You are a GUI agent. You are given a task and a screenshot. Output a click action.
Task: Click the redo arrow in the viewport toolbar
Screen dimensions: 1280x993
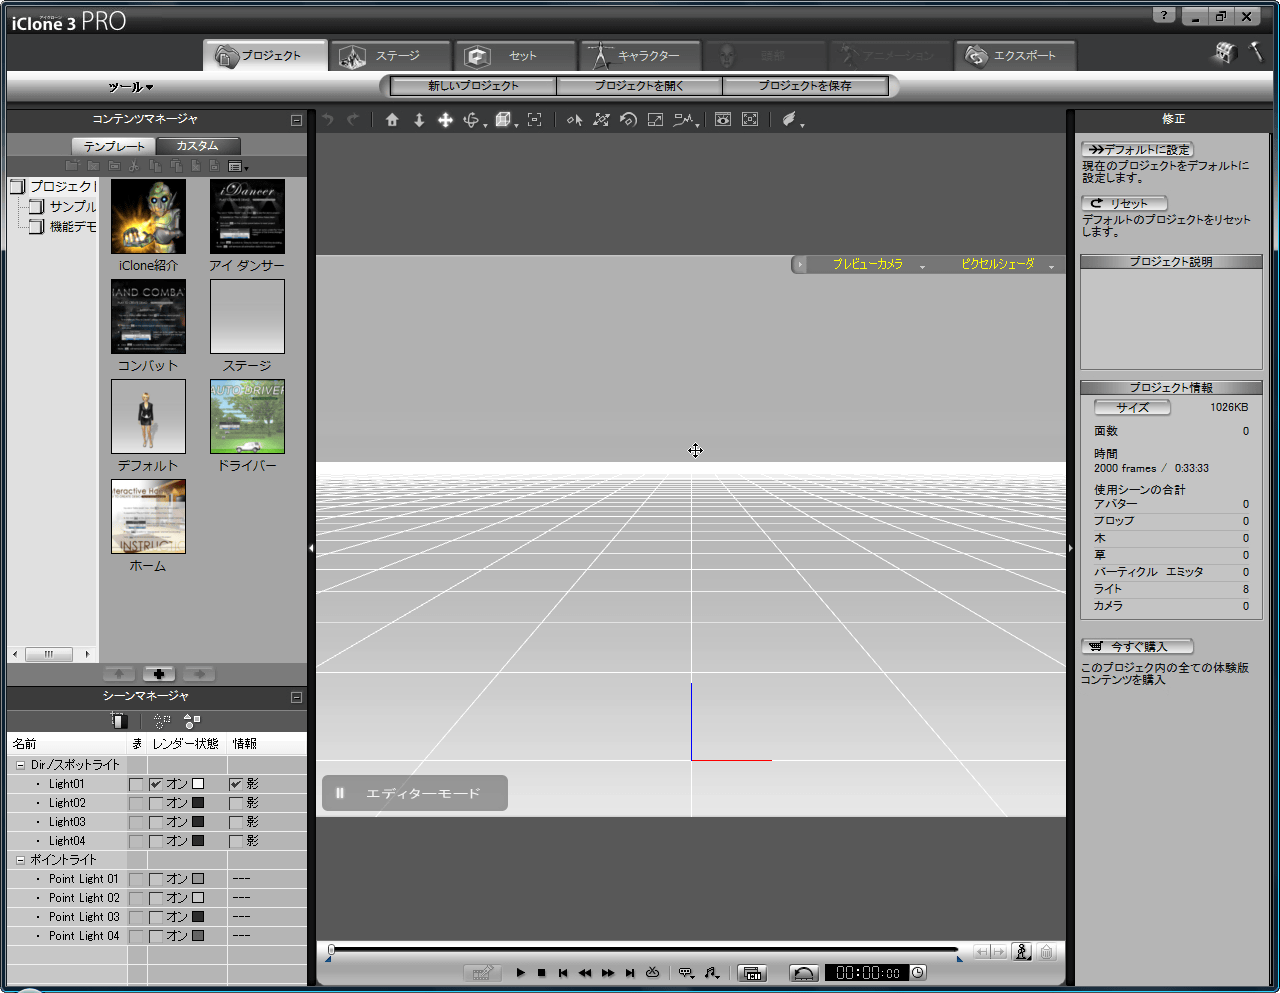pyautogui.click(x=352, y=119)
